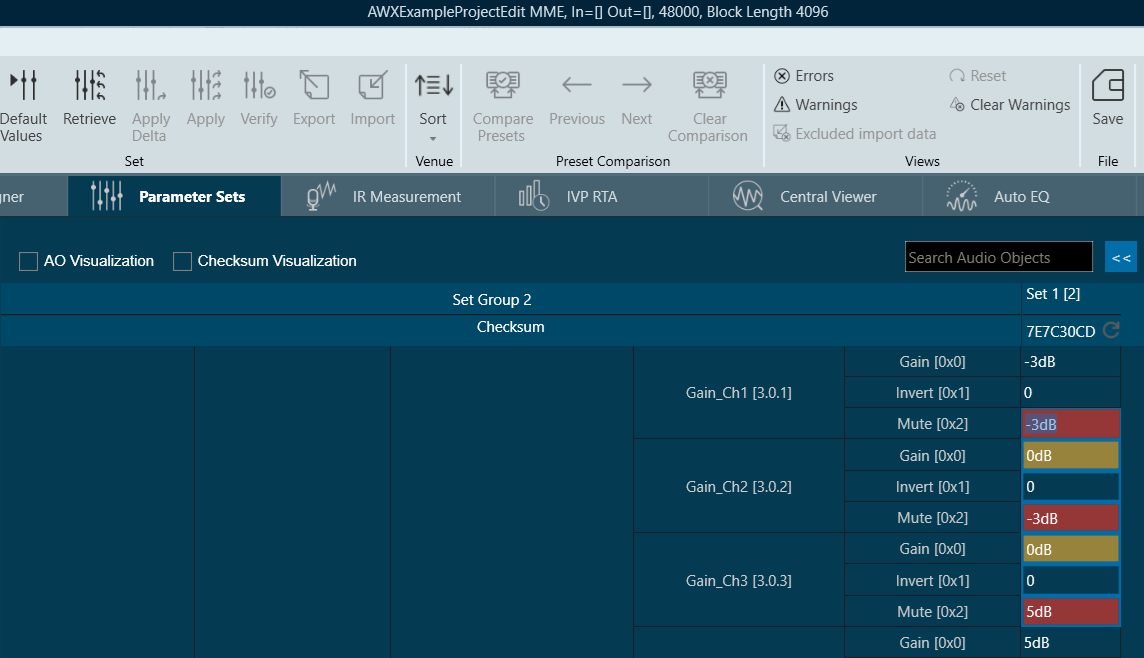Screen dimensions: 1144x658
Task: Show Errors view
Action: tap(804, 76)
